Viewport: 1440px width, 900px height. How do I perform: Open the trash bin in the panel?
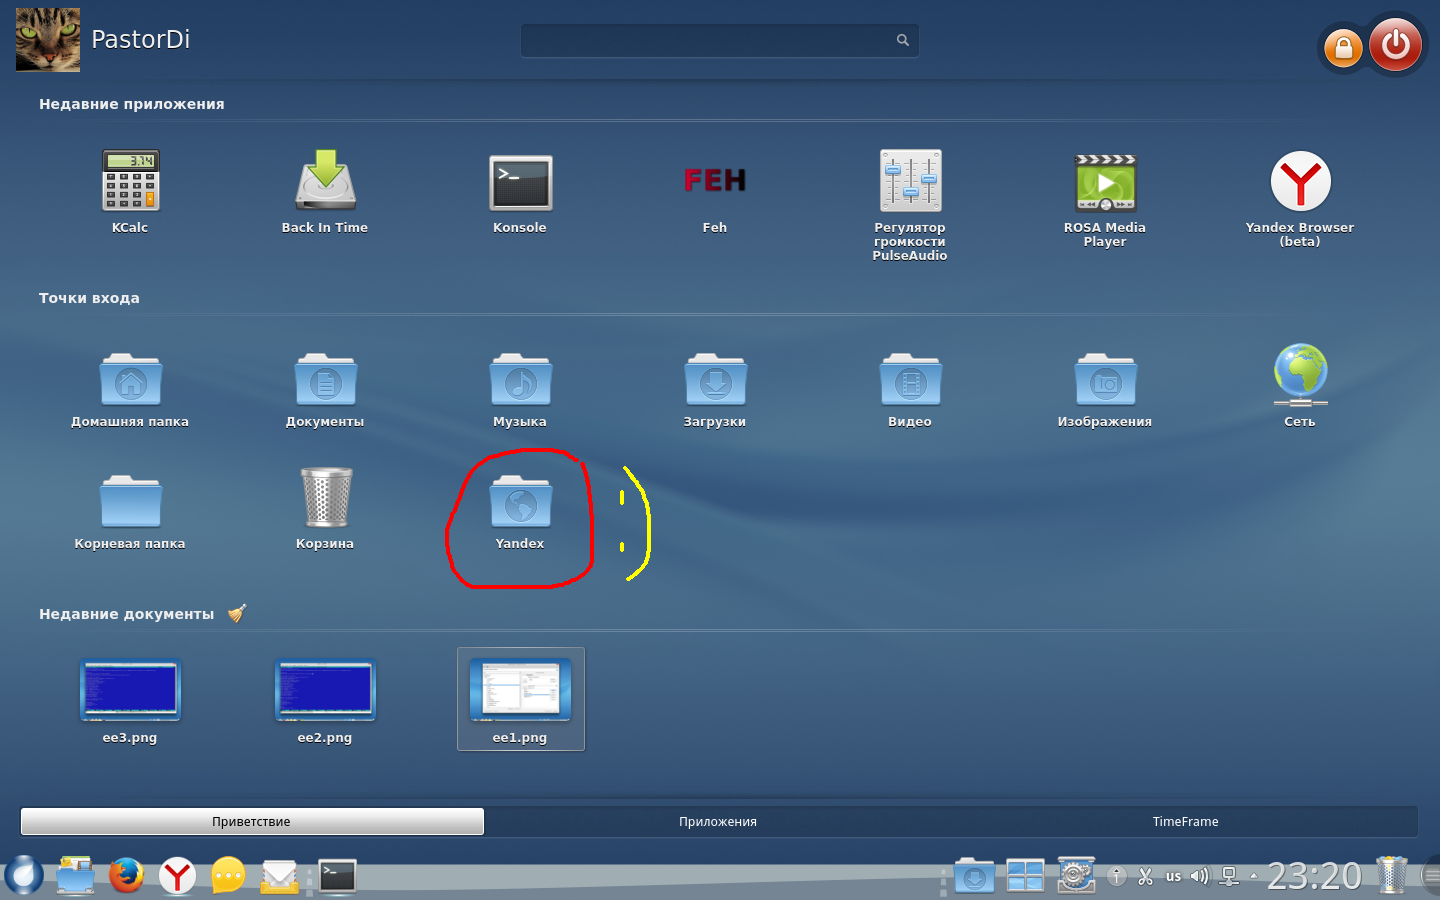click(x=1392, y=875)
